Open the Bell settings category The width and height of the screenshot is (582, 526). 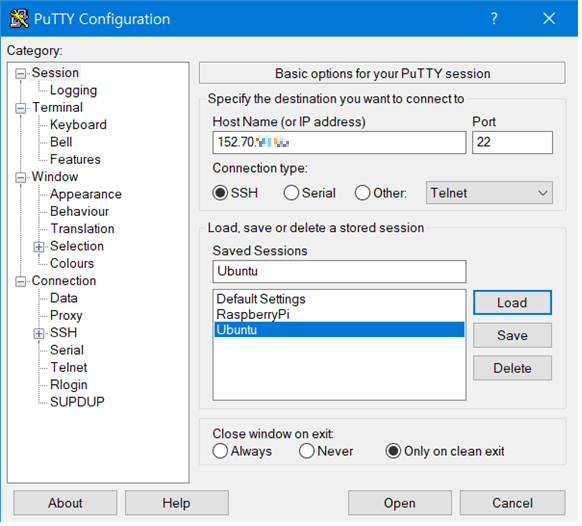pos(61,143)
